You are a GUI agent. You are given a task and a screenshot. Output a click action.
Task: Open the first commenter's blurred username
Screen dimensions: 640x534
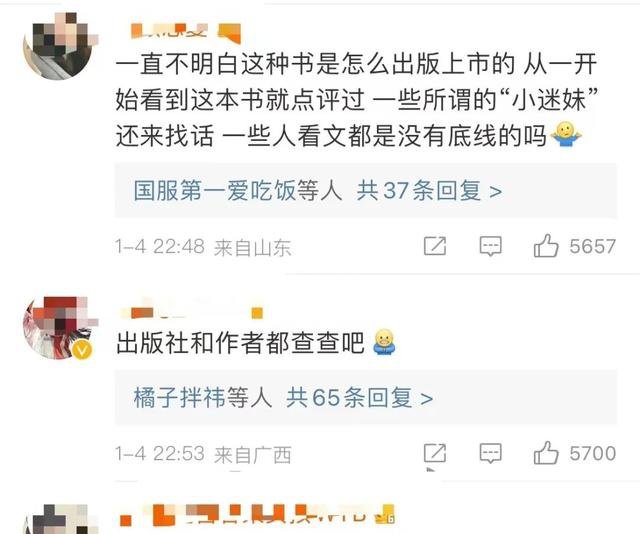click(186, 32)
